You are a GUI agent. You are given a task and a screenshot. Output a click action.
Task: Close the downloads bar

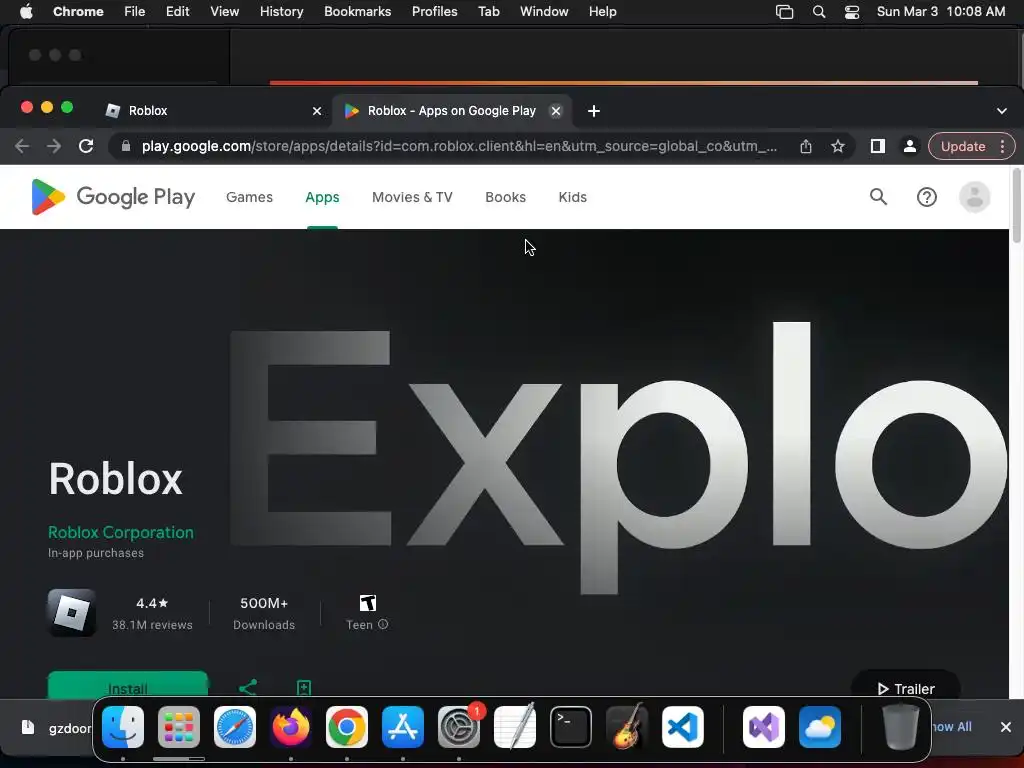tap(1006, 727)
